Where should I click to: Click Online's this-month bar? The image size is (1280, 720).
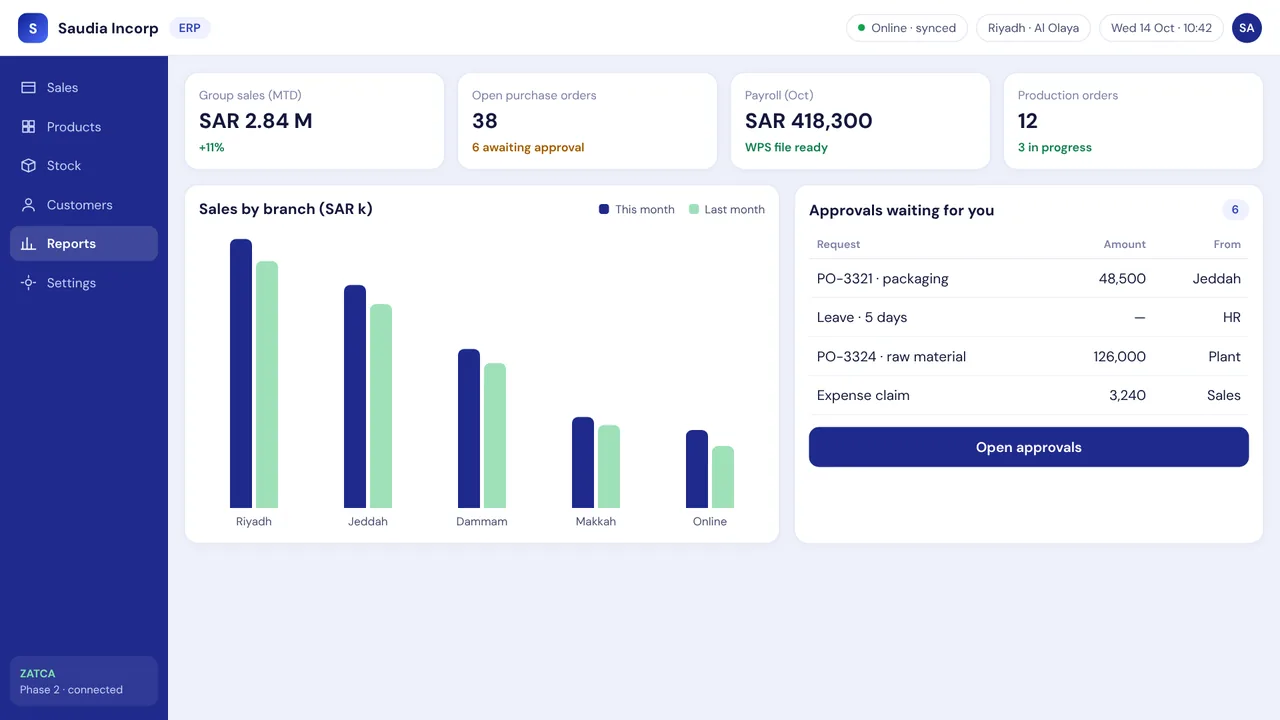click(x=697, y=469)
